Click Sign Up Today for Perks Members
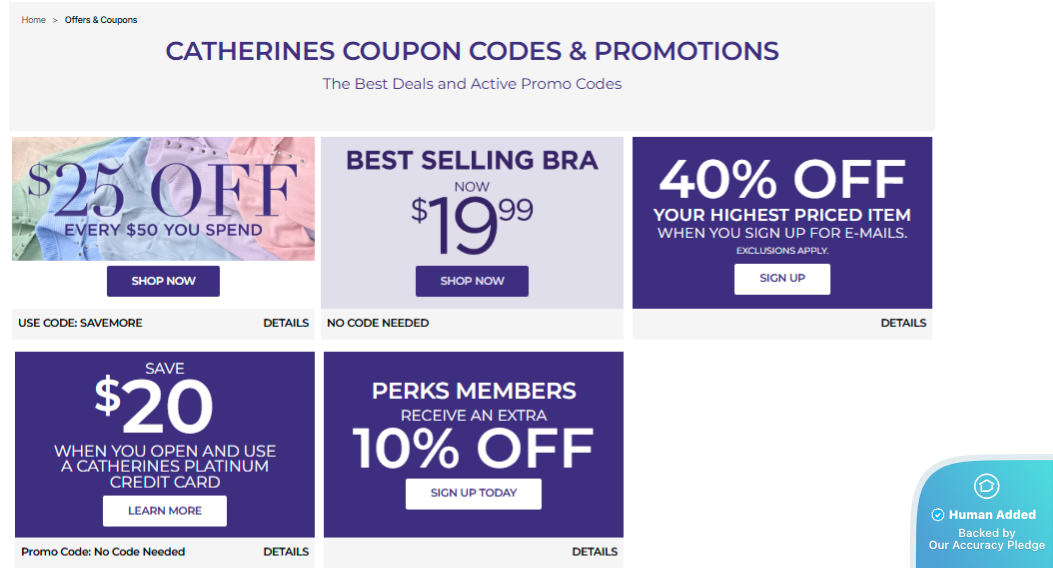Image resolution: width=1053 pixels, height=568 pixels. (473, 493)
